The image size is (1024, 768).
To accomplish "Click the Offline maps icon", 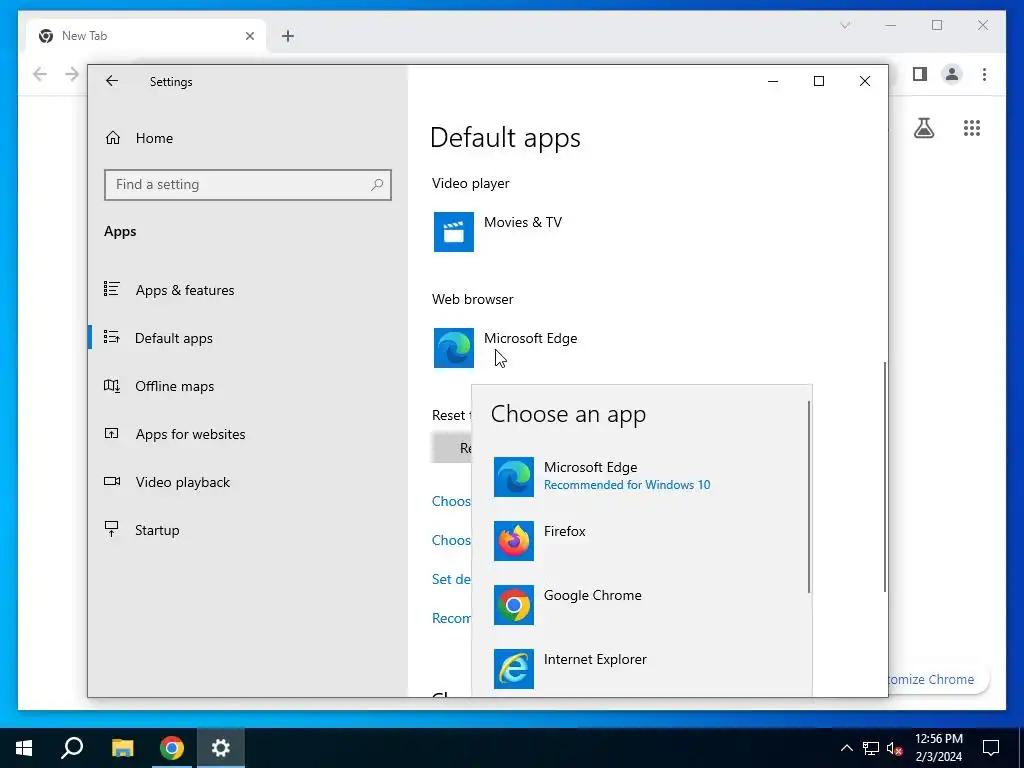I will coord(112,385).
